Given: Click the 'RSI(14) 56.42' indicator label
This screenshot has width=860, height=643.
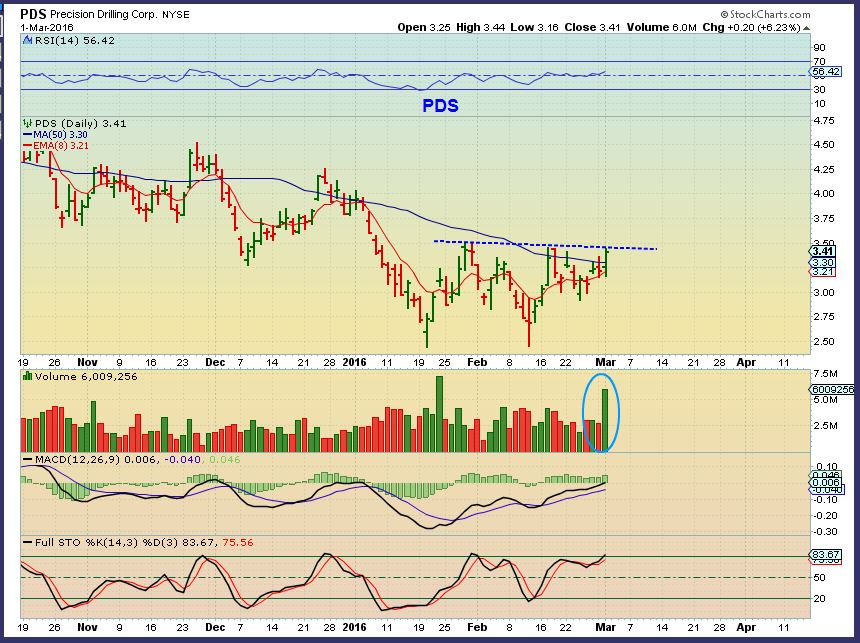Looking at the screenshot, I should point(75,40).
